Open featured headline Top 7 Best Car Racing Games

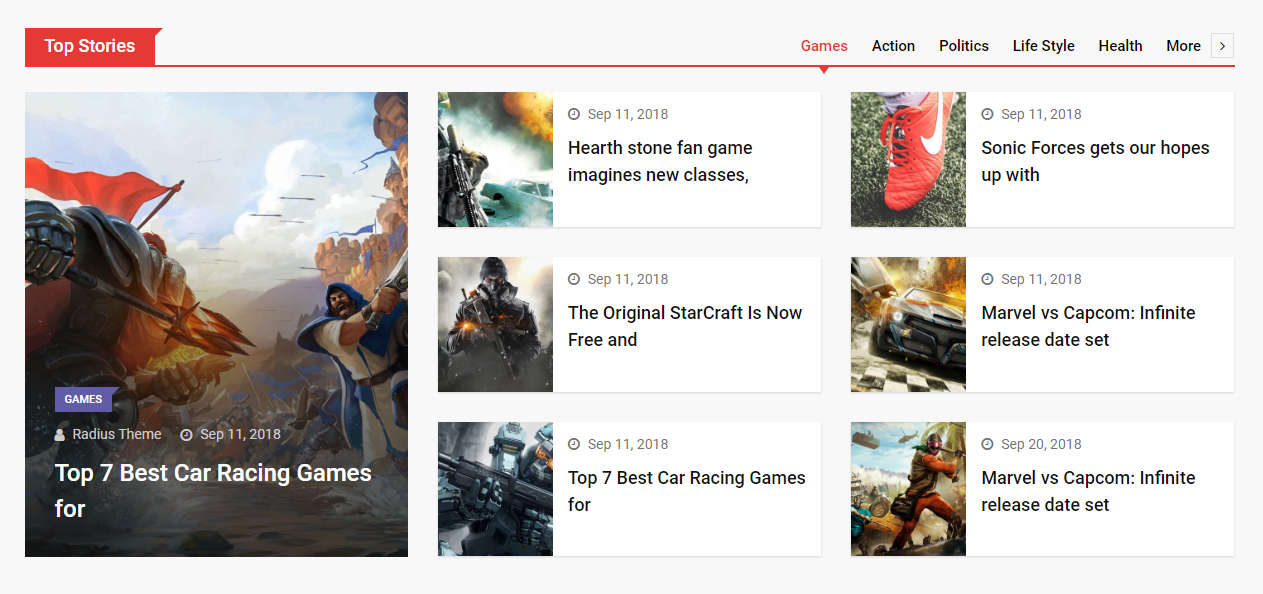(x=213, y=491)
